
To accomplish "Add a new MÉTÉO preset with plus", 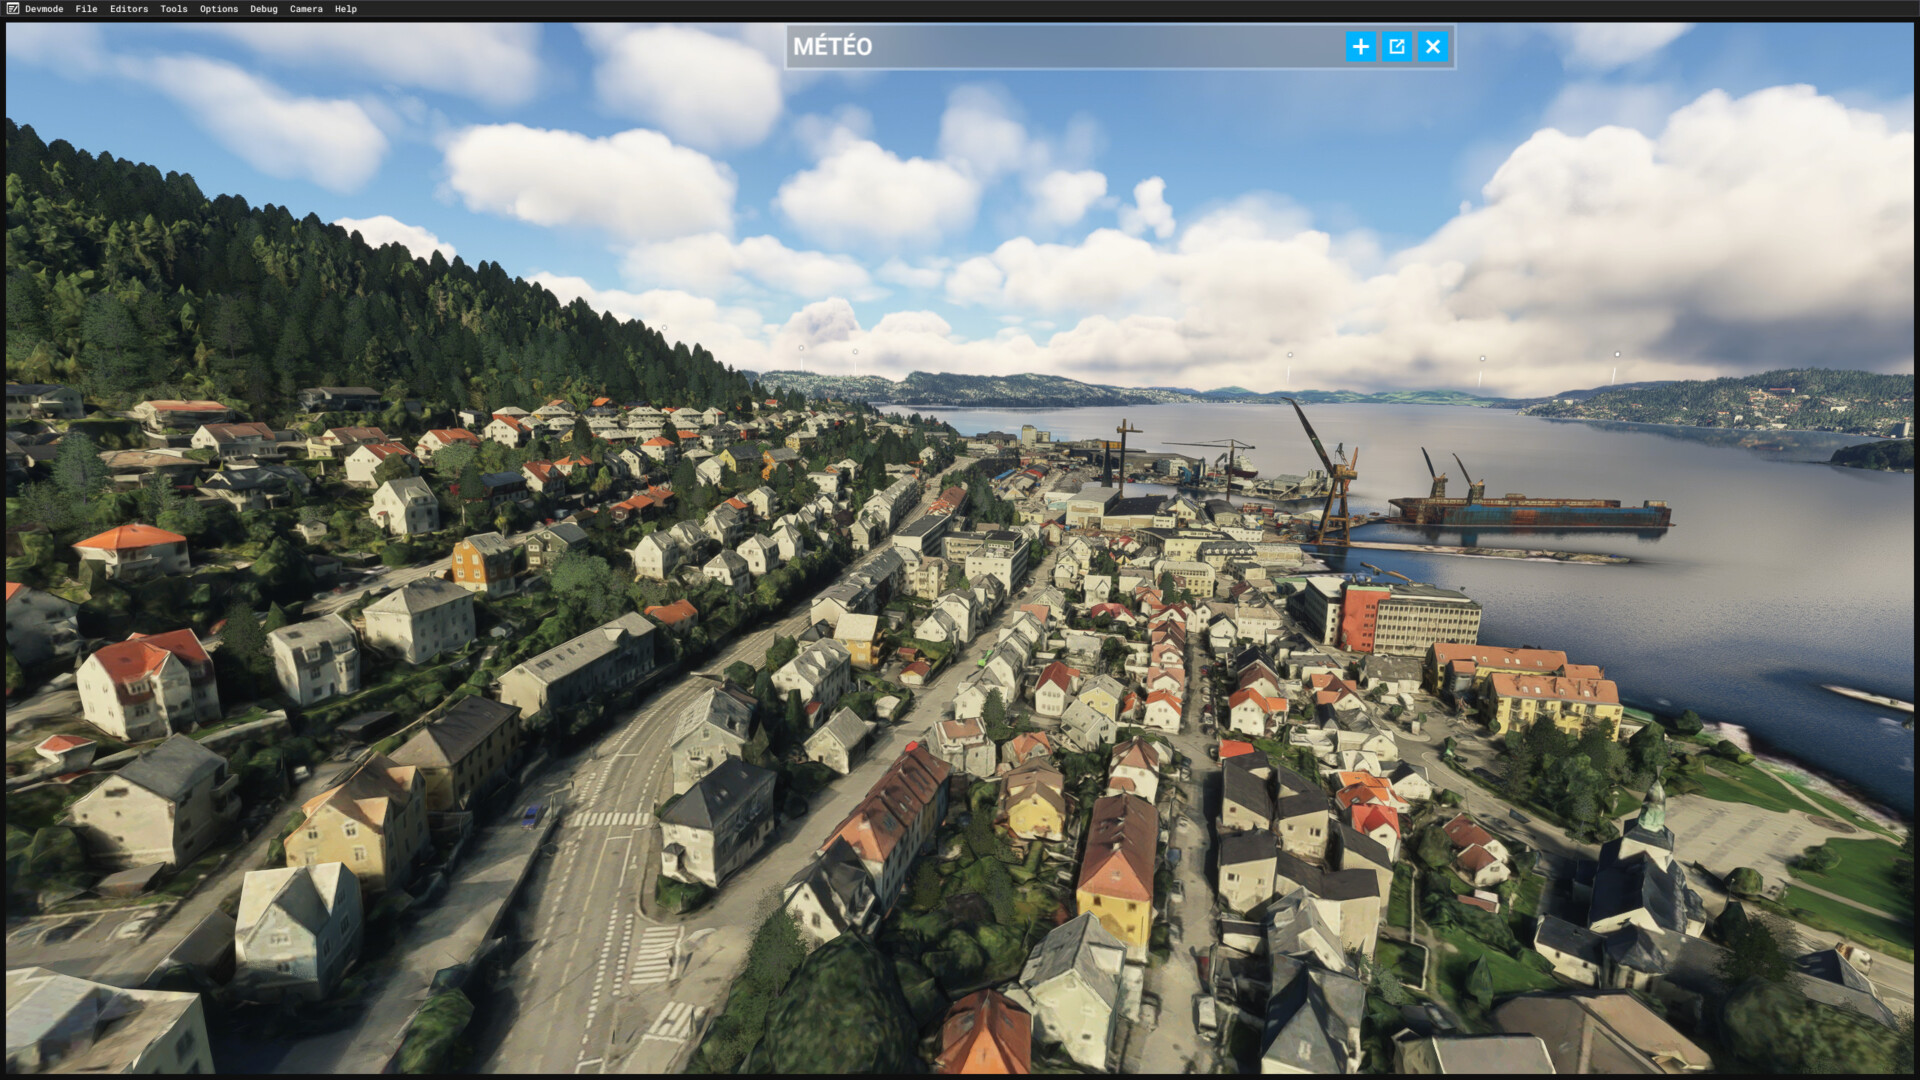I will [x=1360, y=46].
